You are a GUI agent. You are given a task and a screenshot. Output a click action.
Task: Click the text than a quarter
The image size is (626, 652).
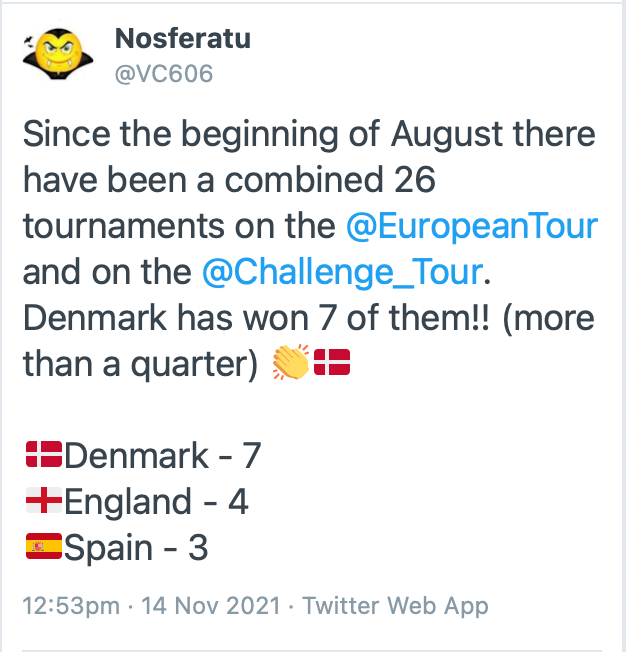click(140, 365)
